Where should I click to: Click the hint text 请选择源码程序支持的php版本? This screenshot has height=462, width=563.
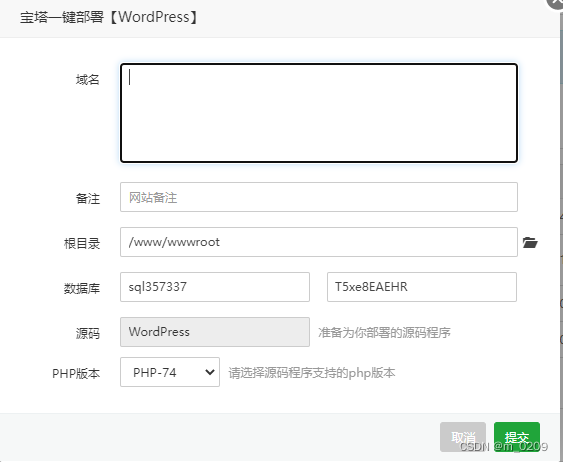click(312, 373)
